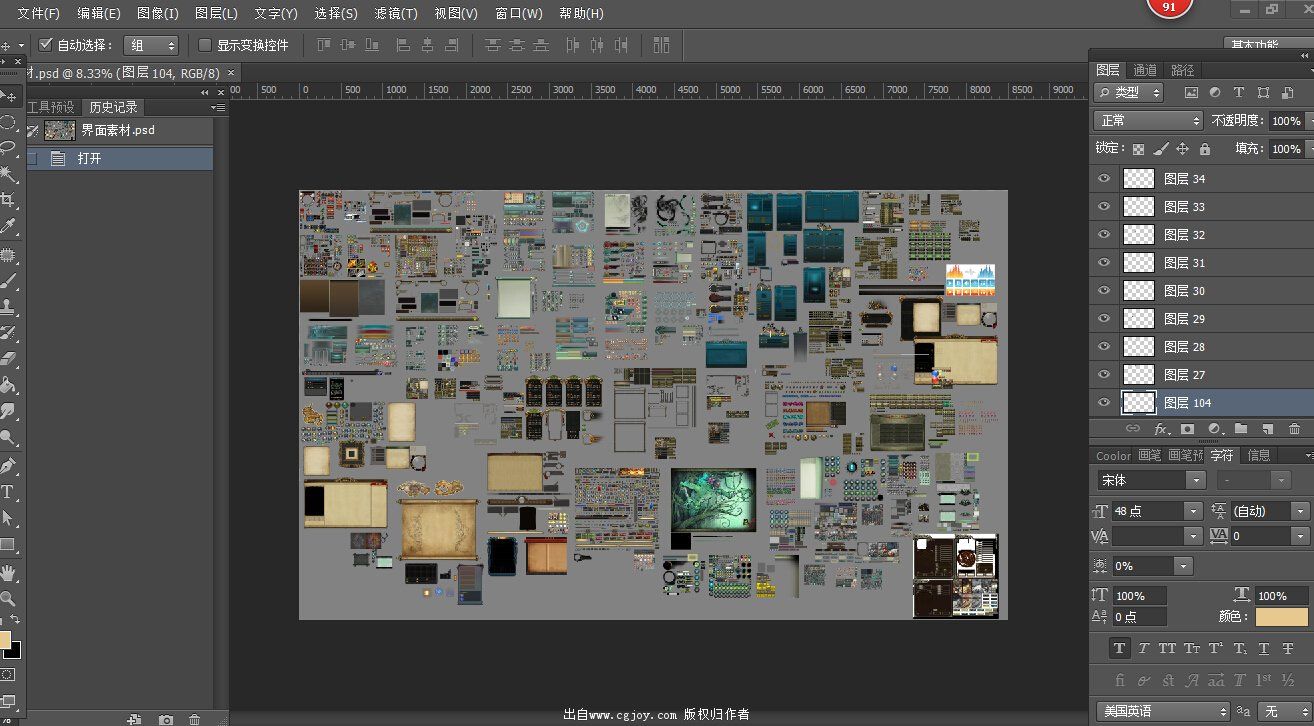Hide layer 图层 34

click(1104, 179)
